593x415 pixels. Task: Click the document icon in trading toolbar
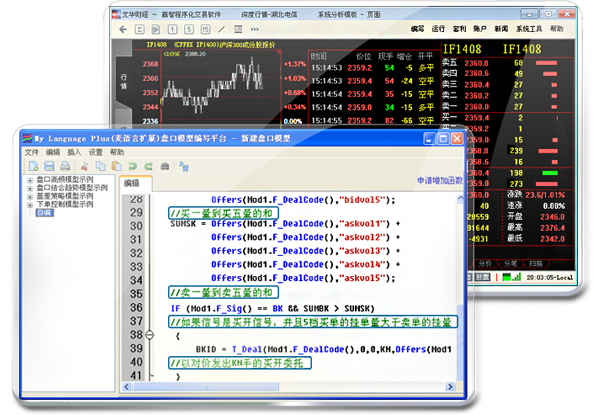pos(155,30)
